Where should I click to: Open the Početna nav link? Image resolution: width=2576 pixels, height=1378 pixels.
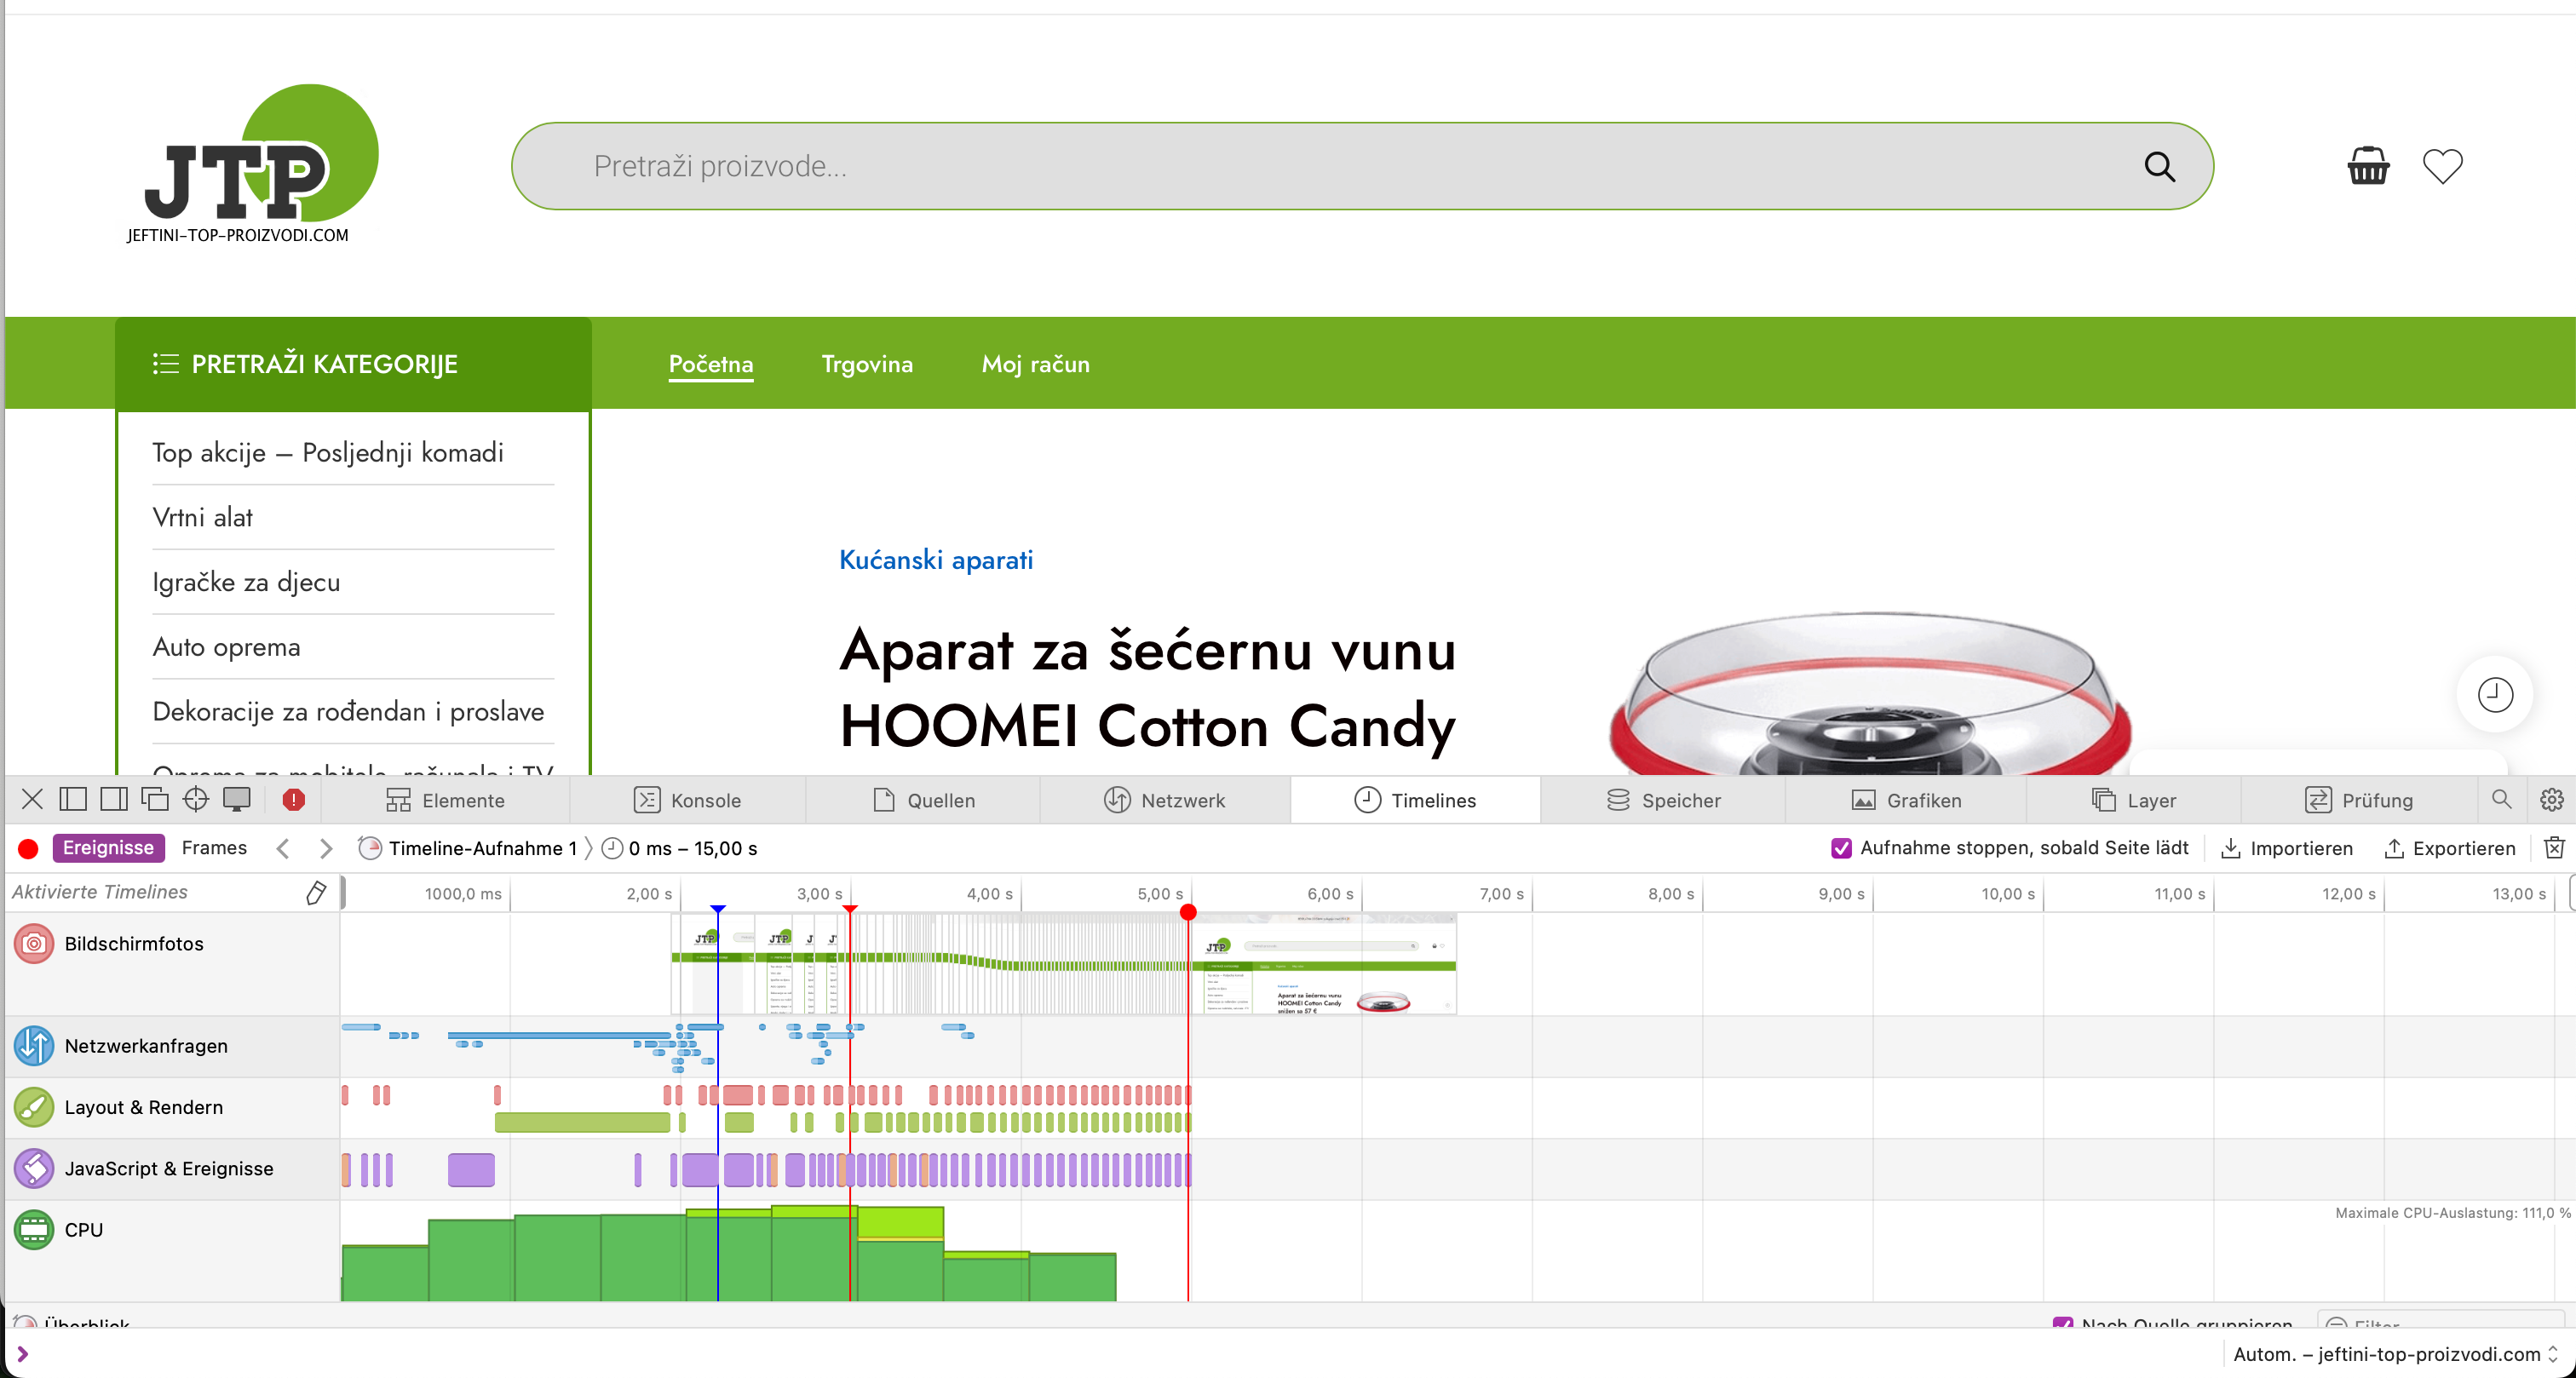point(711,364)
